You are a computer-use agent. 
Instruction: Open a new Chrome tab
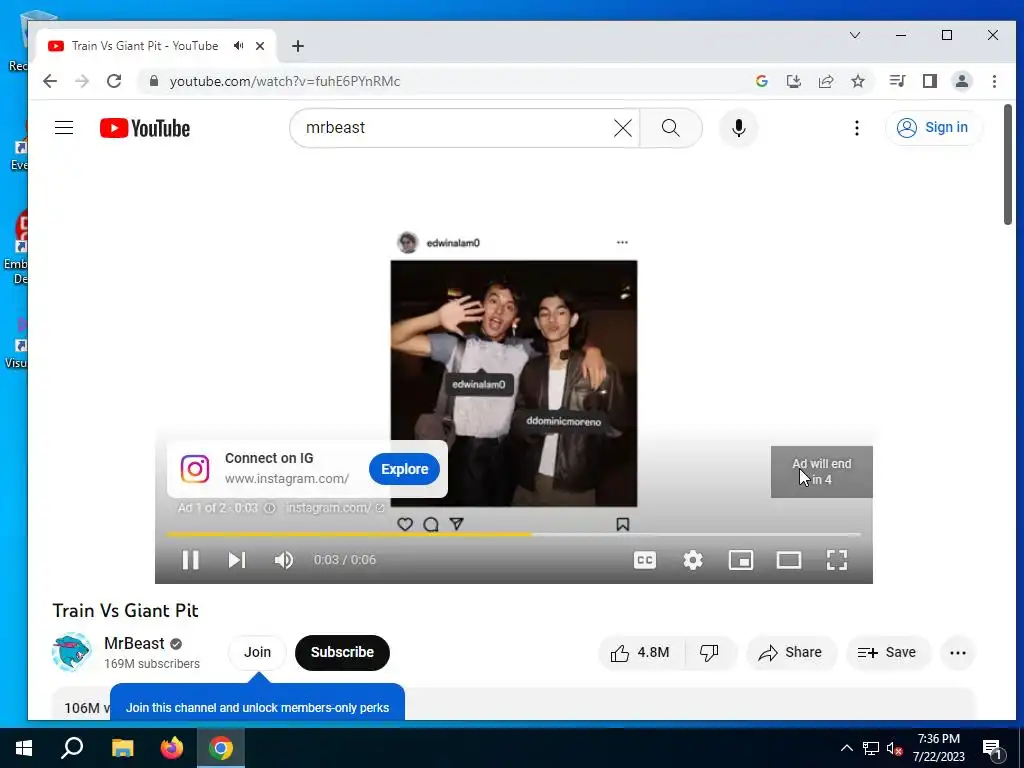click(x=298, y=46)
